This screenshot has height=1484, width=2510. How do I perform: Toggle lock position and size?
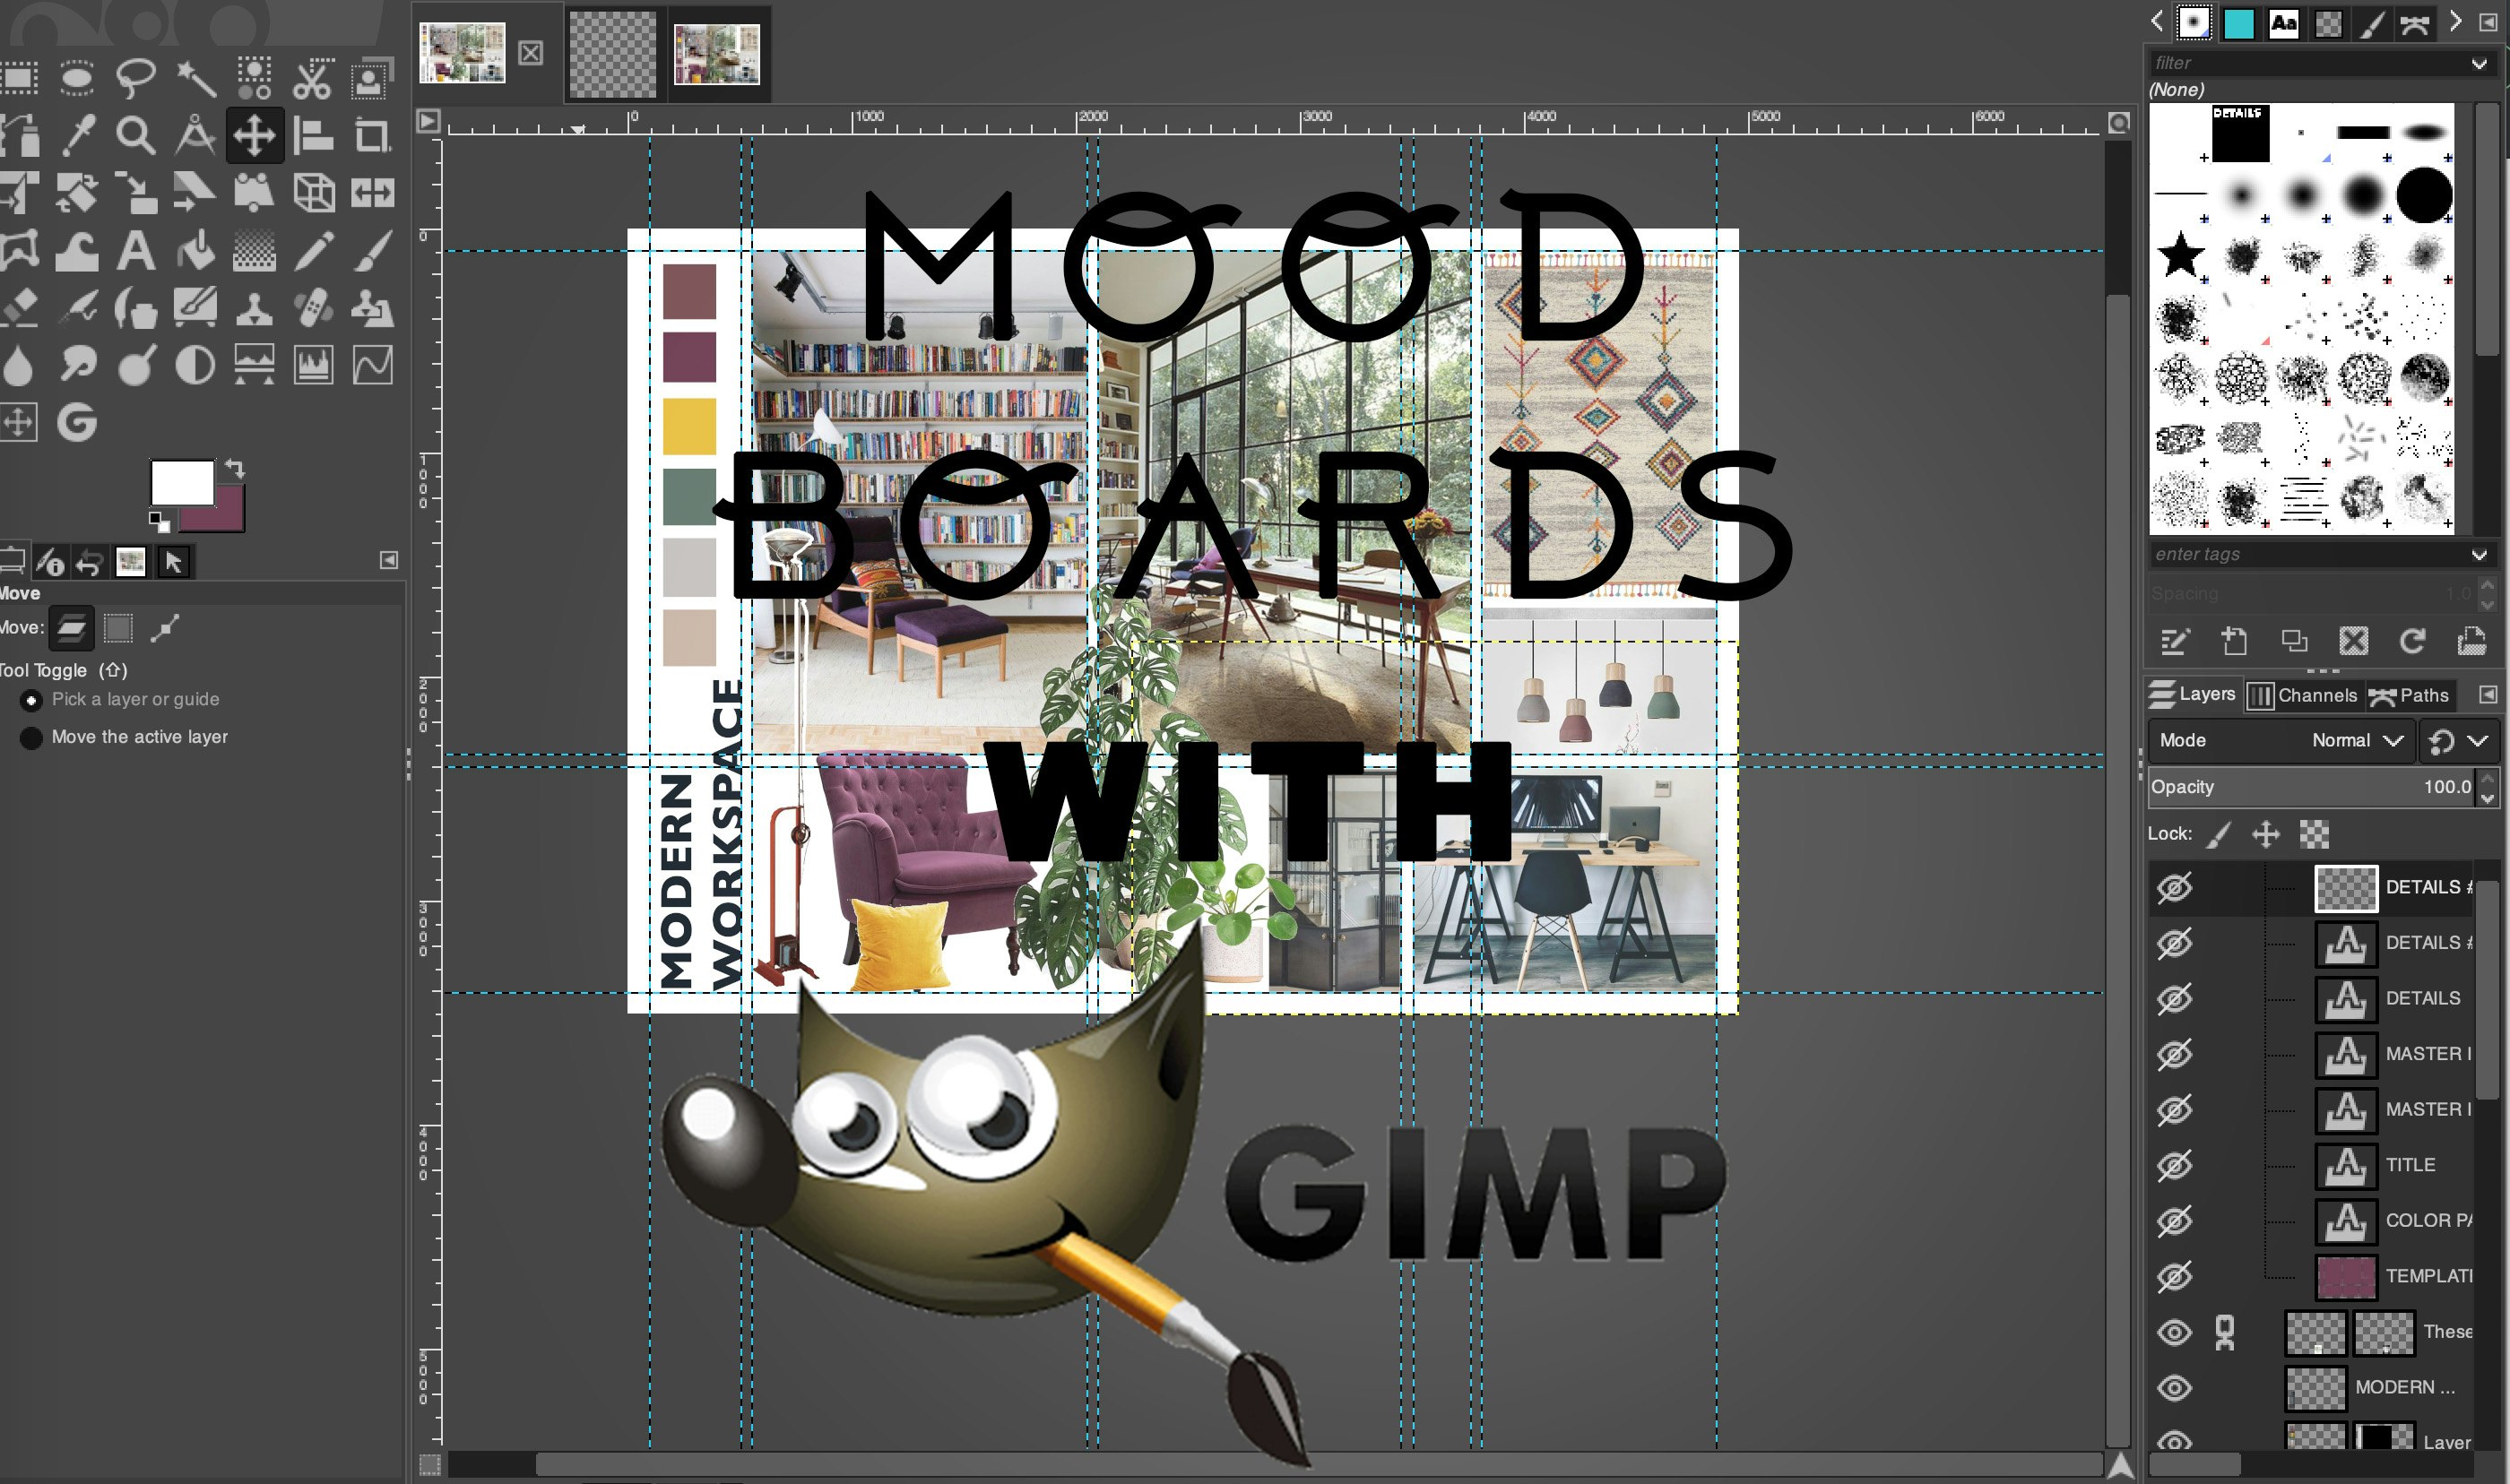2266,834
